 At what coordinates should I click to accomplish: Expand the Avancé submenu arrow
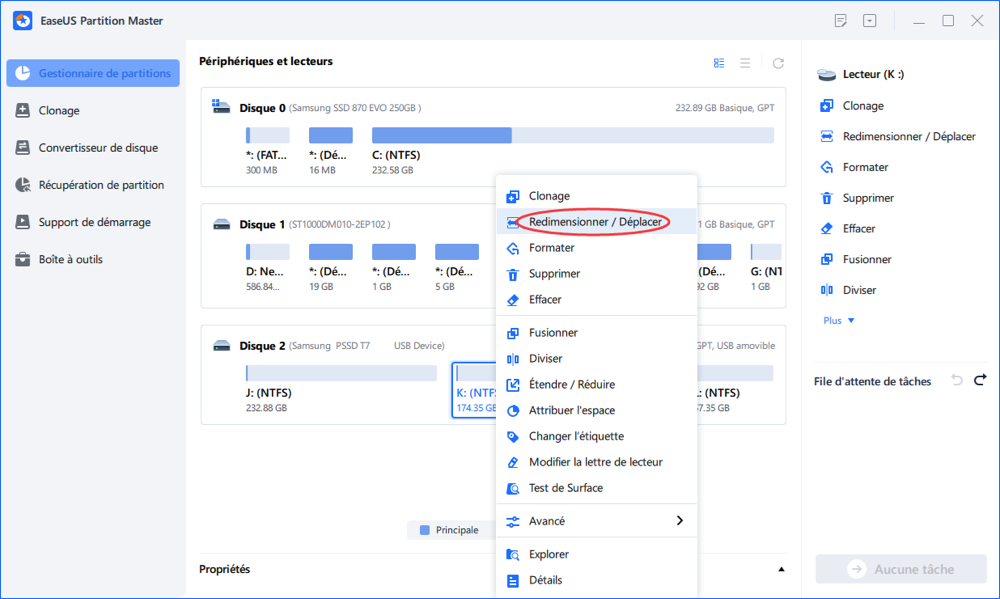tap(680, 521)
